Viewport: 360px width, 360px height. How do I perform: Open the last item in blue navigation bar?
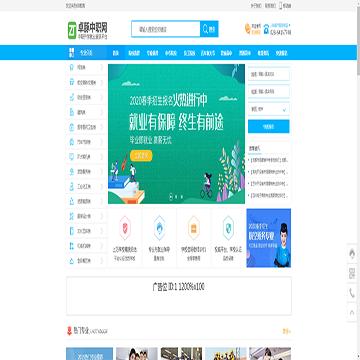282,53
